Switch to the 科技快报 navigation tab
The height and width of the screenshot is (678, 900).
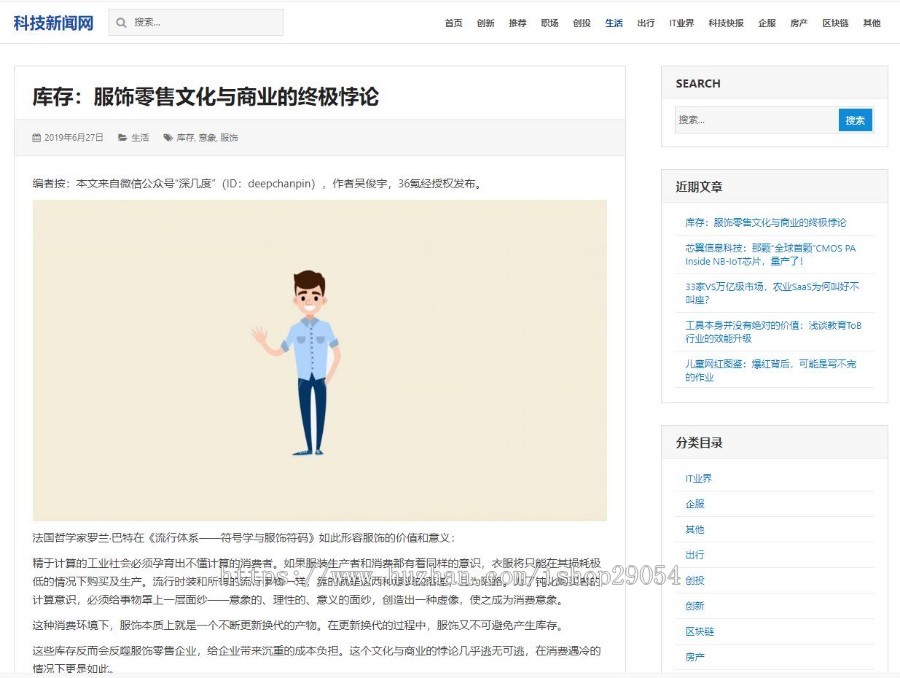tap(724, 22)
